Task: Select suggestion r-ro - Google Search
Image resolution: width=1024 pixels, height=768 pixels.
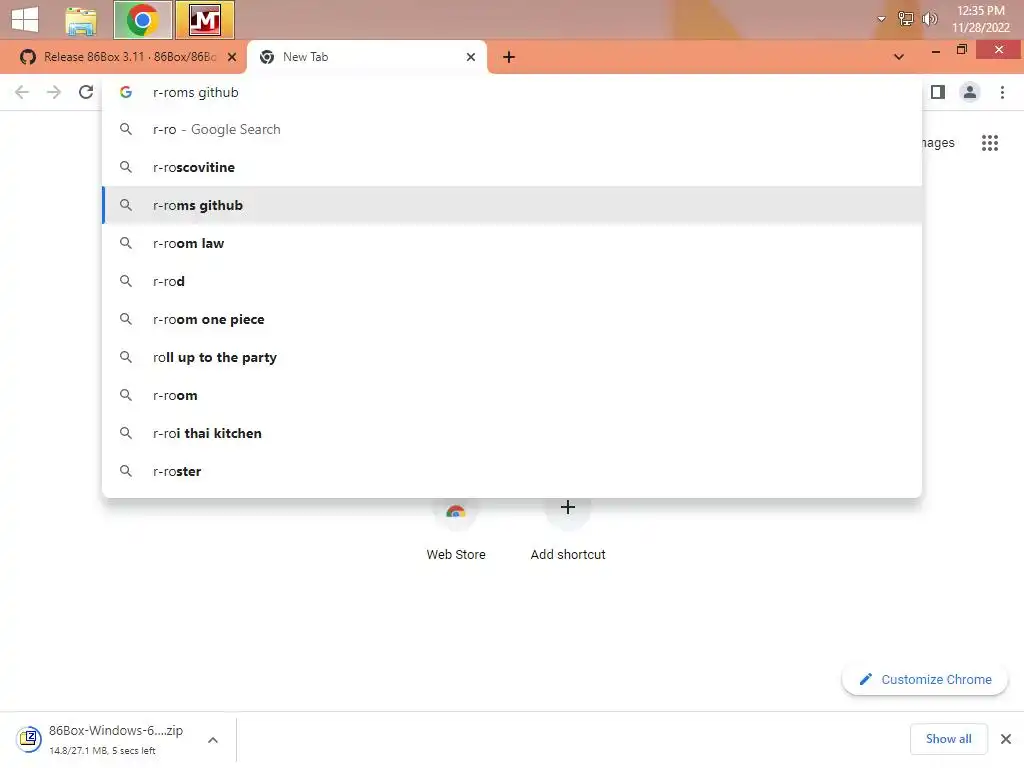Action: pyautogui.click(x=512, y=129)
